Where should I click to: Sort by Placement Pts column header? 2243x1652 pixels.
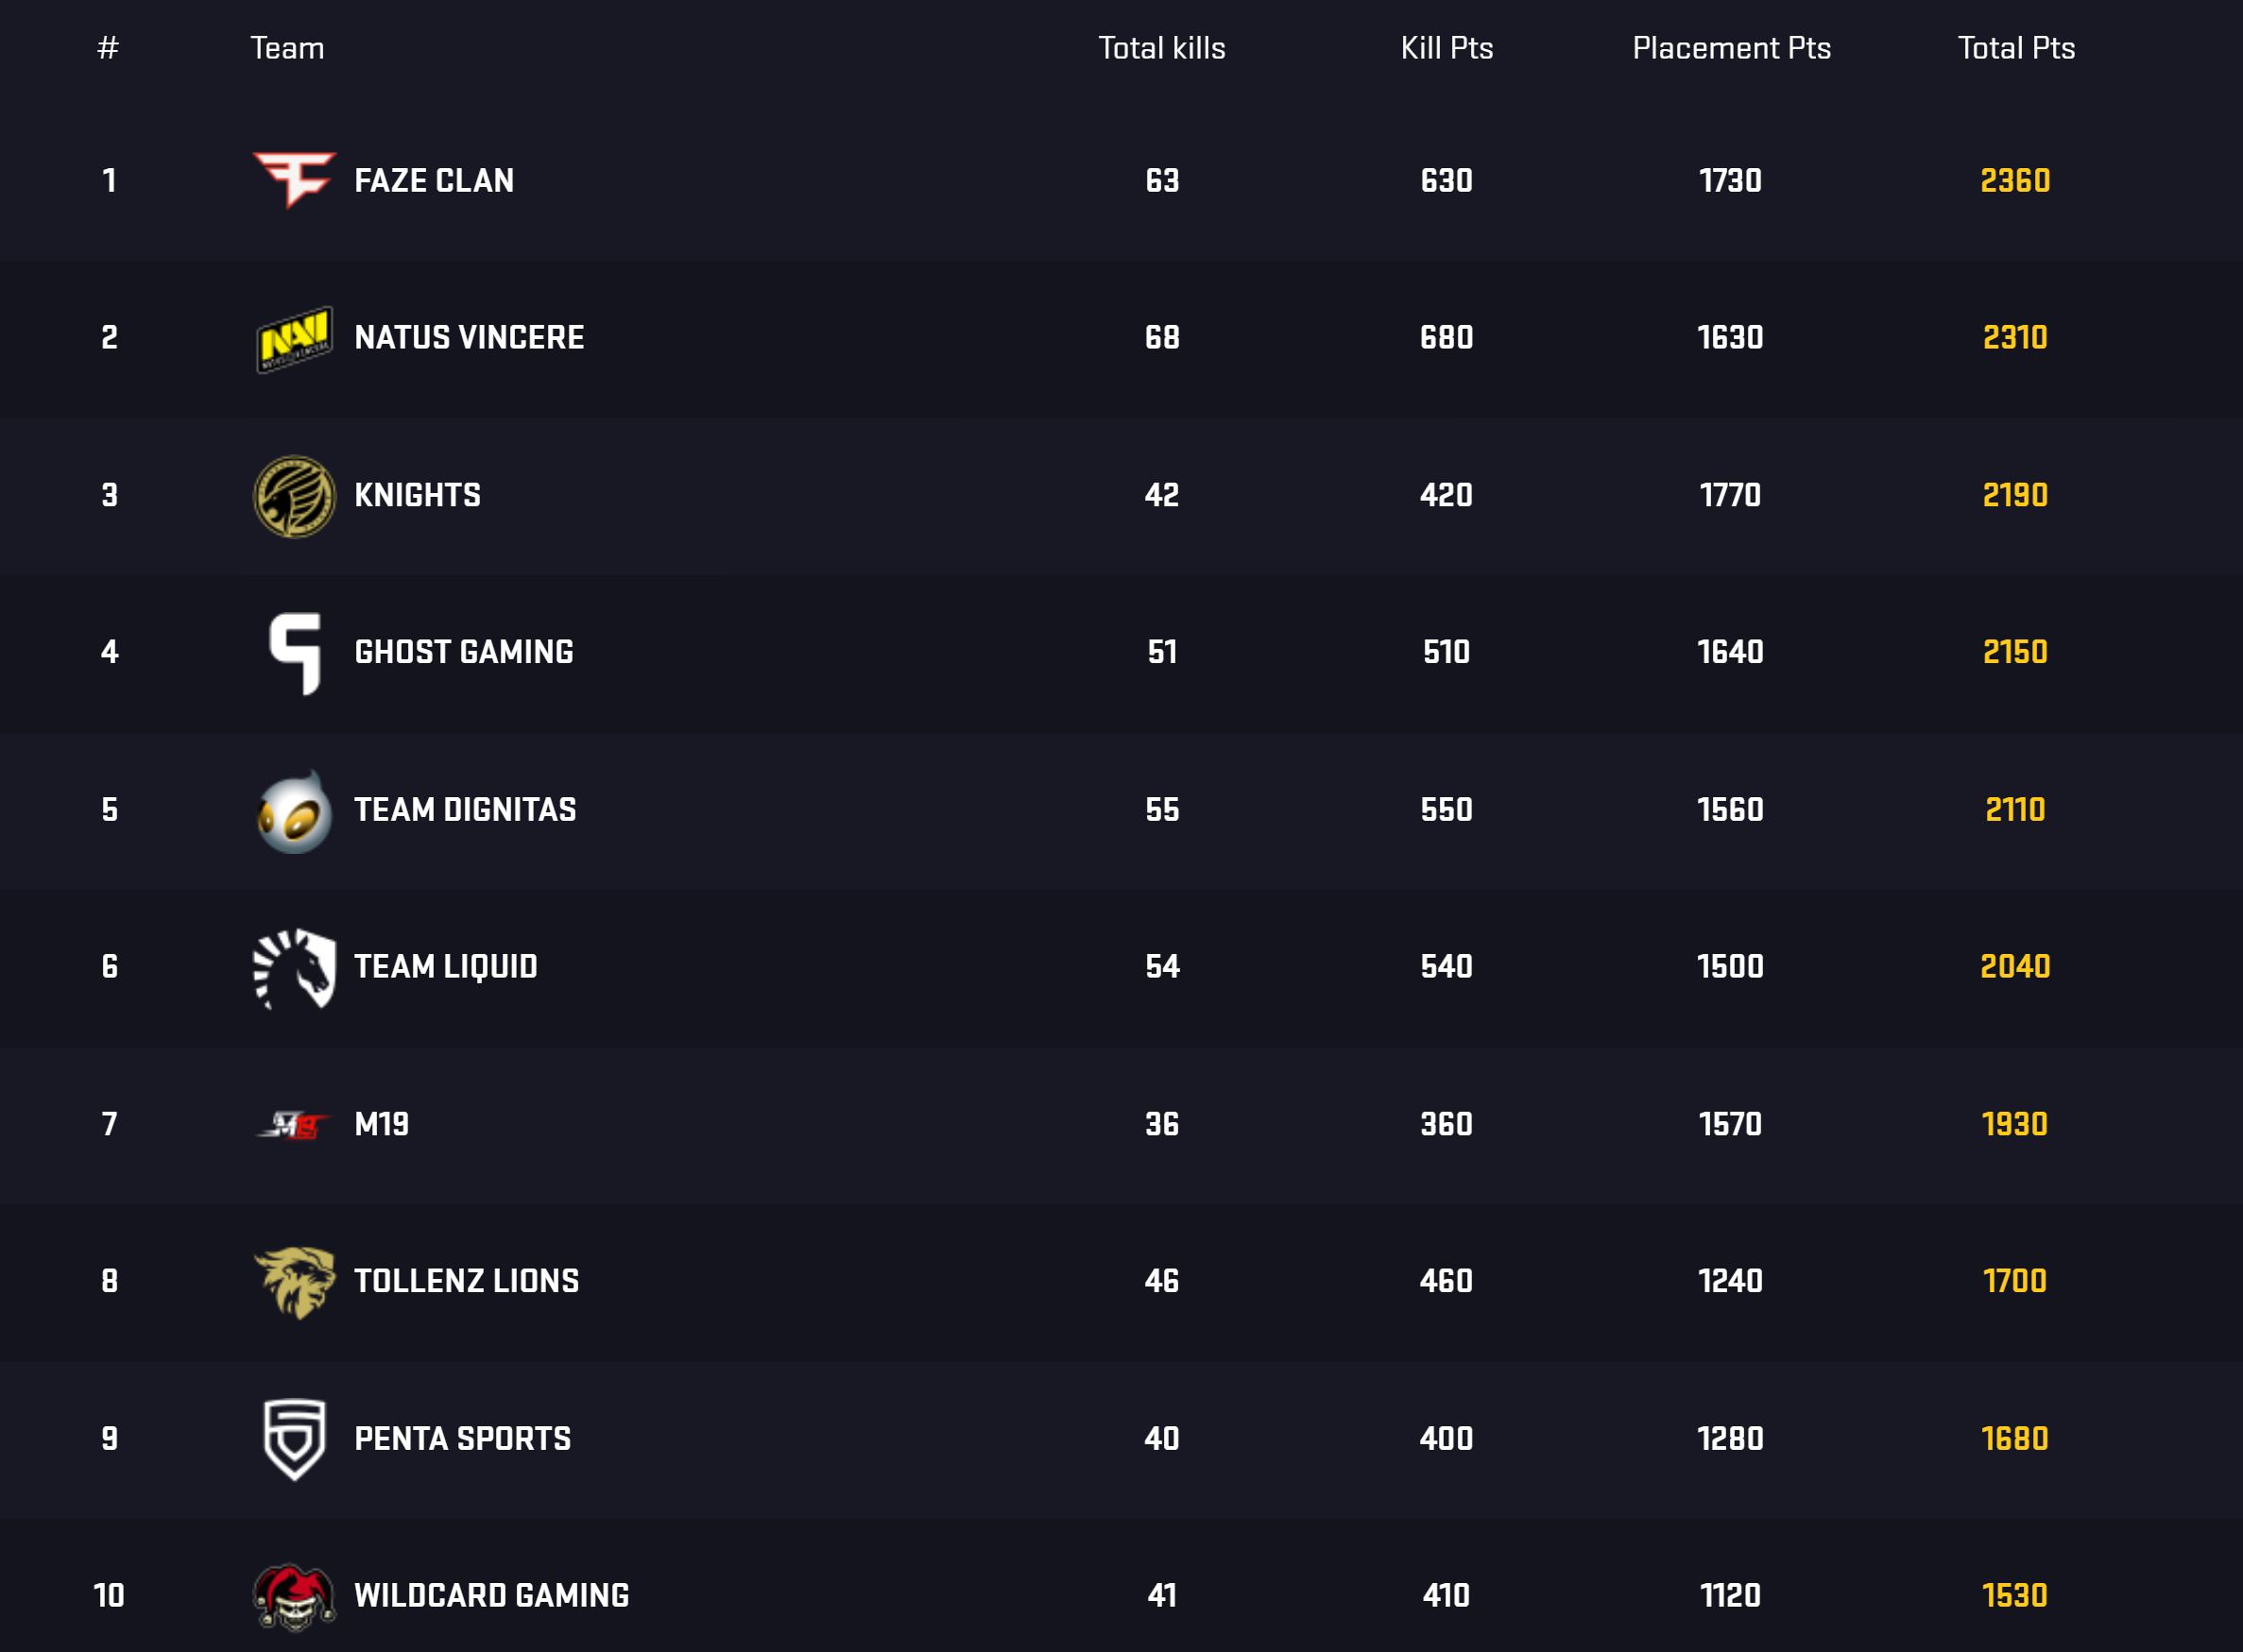click(1731, 48)
